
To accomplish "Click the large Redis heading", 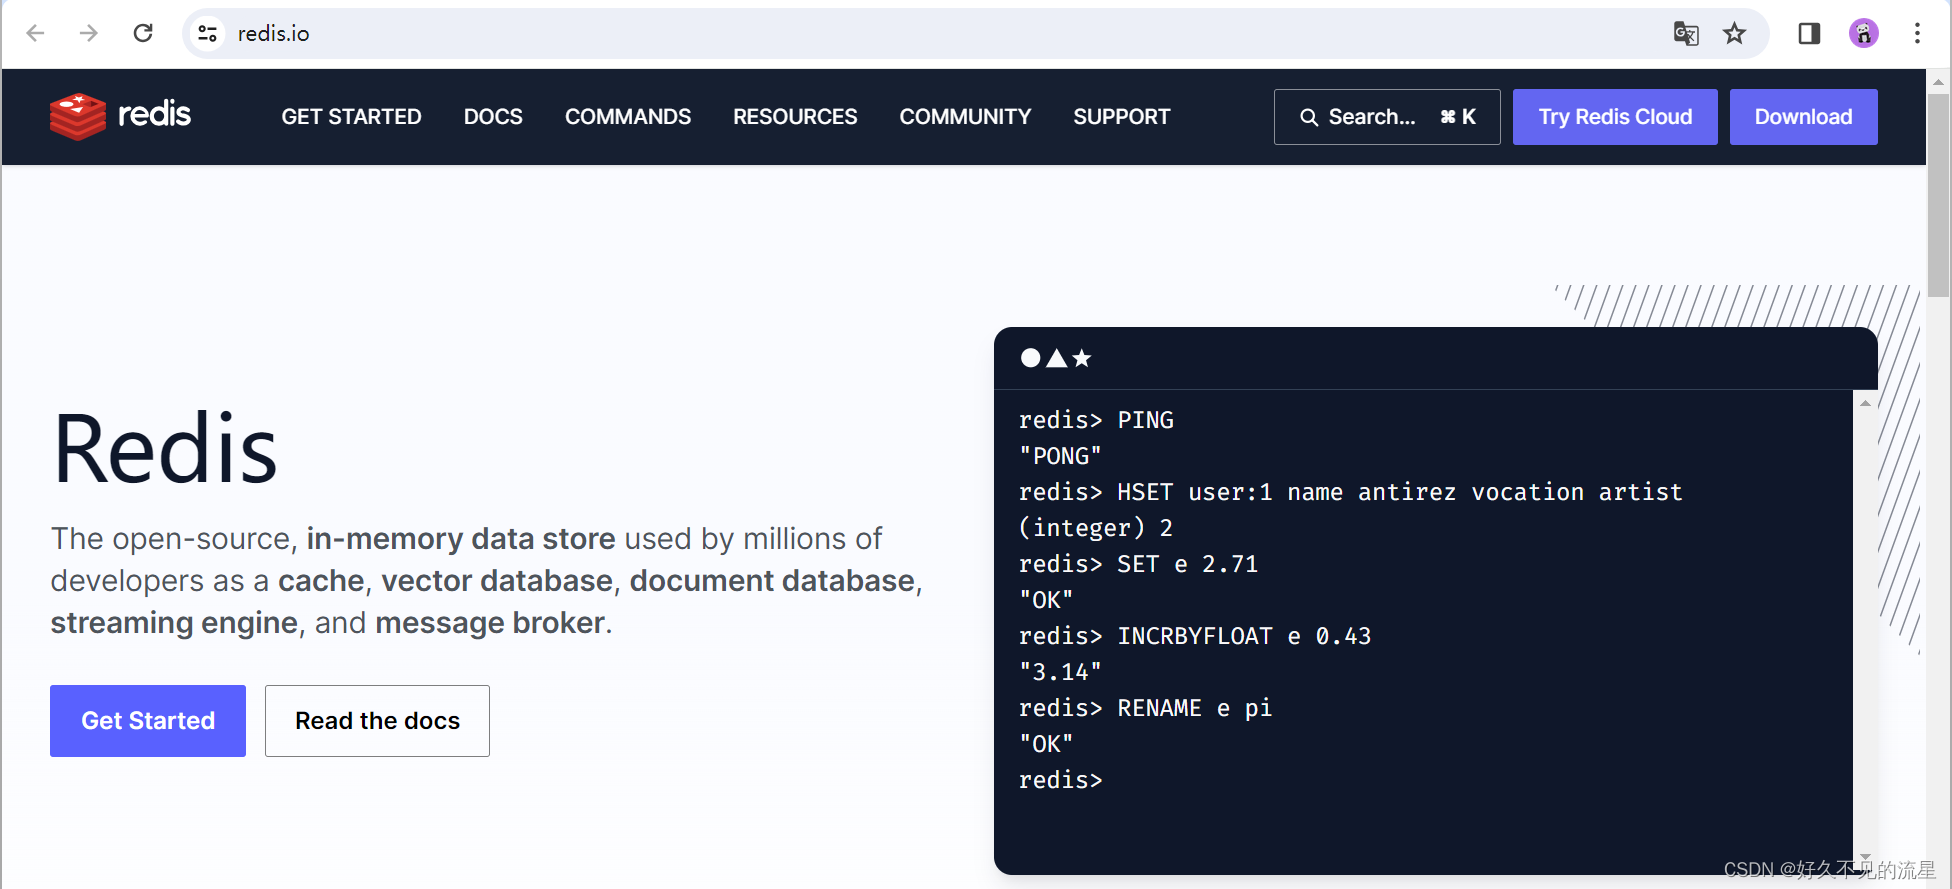I will (x=164, y=449).
